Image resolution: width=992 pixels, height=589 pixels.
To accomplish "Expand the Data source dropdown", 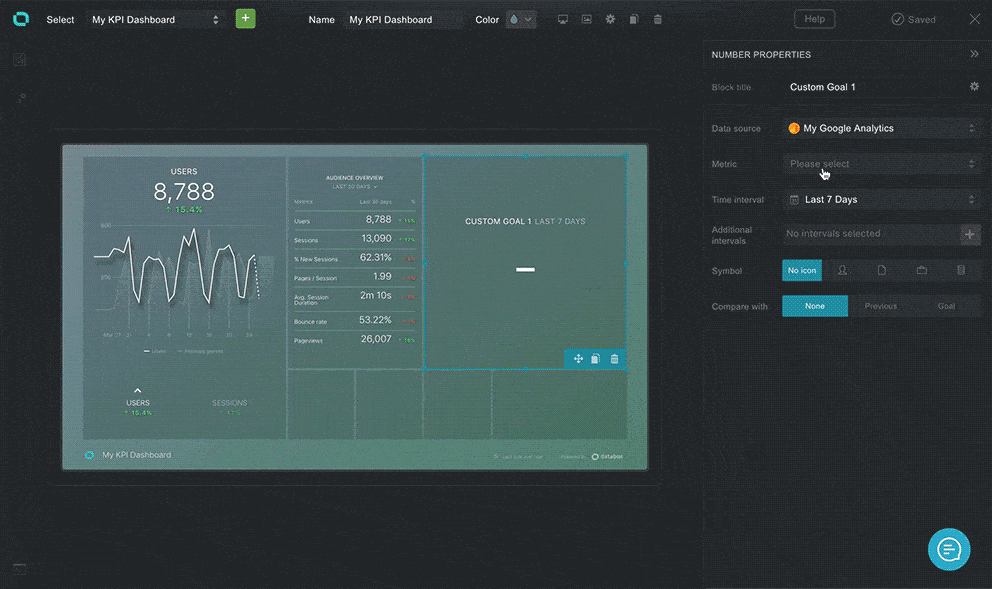I will point(880,128).
